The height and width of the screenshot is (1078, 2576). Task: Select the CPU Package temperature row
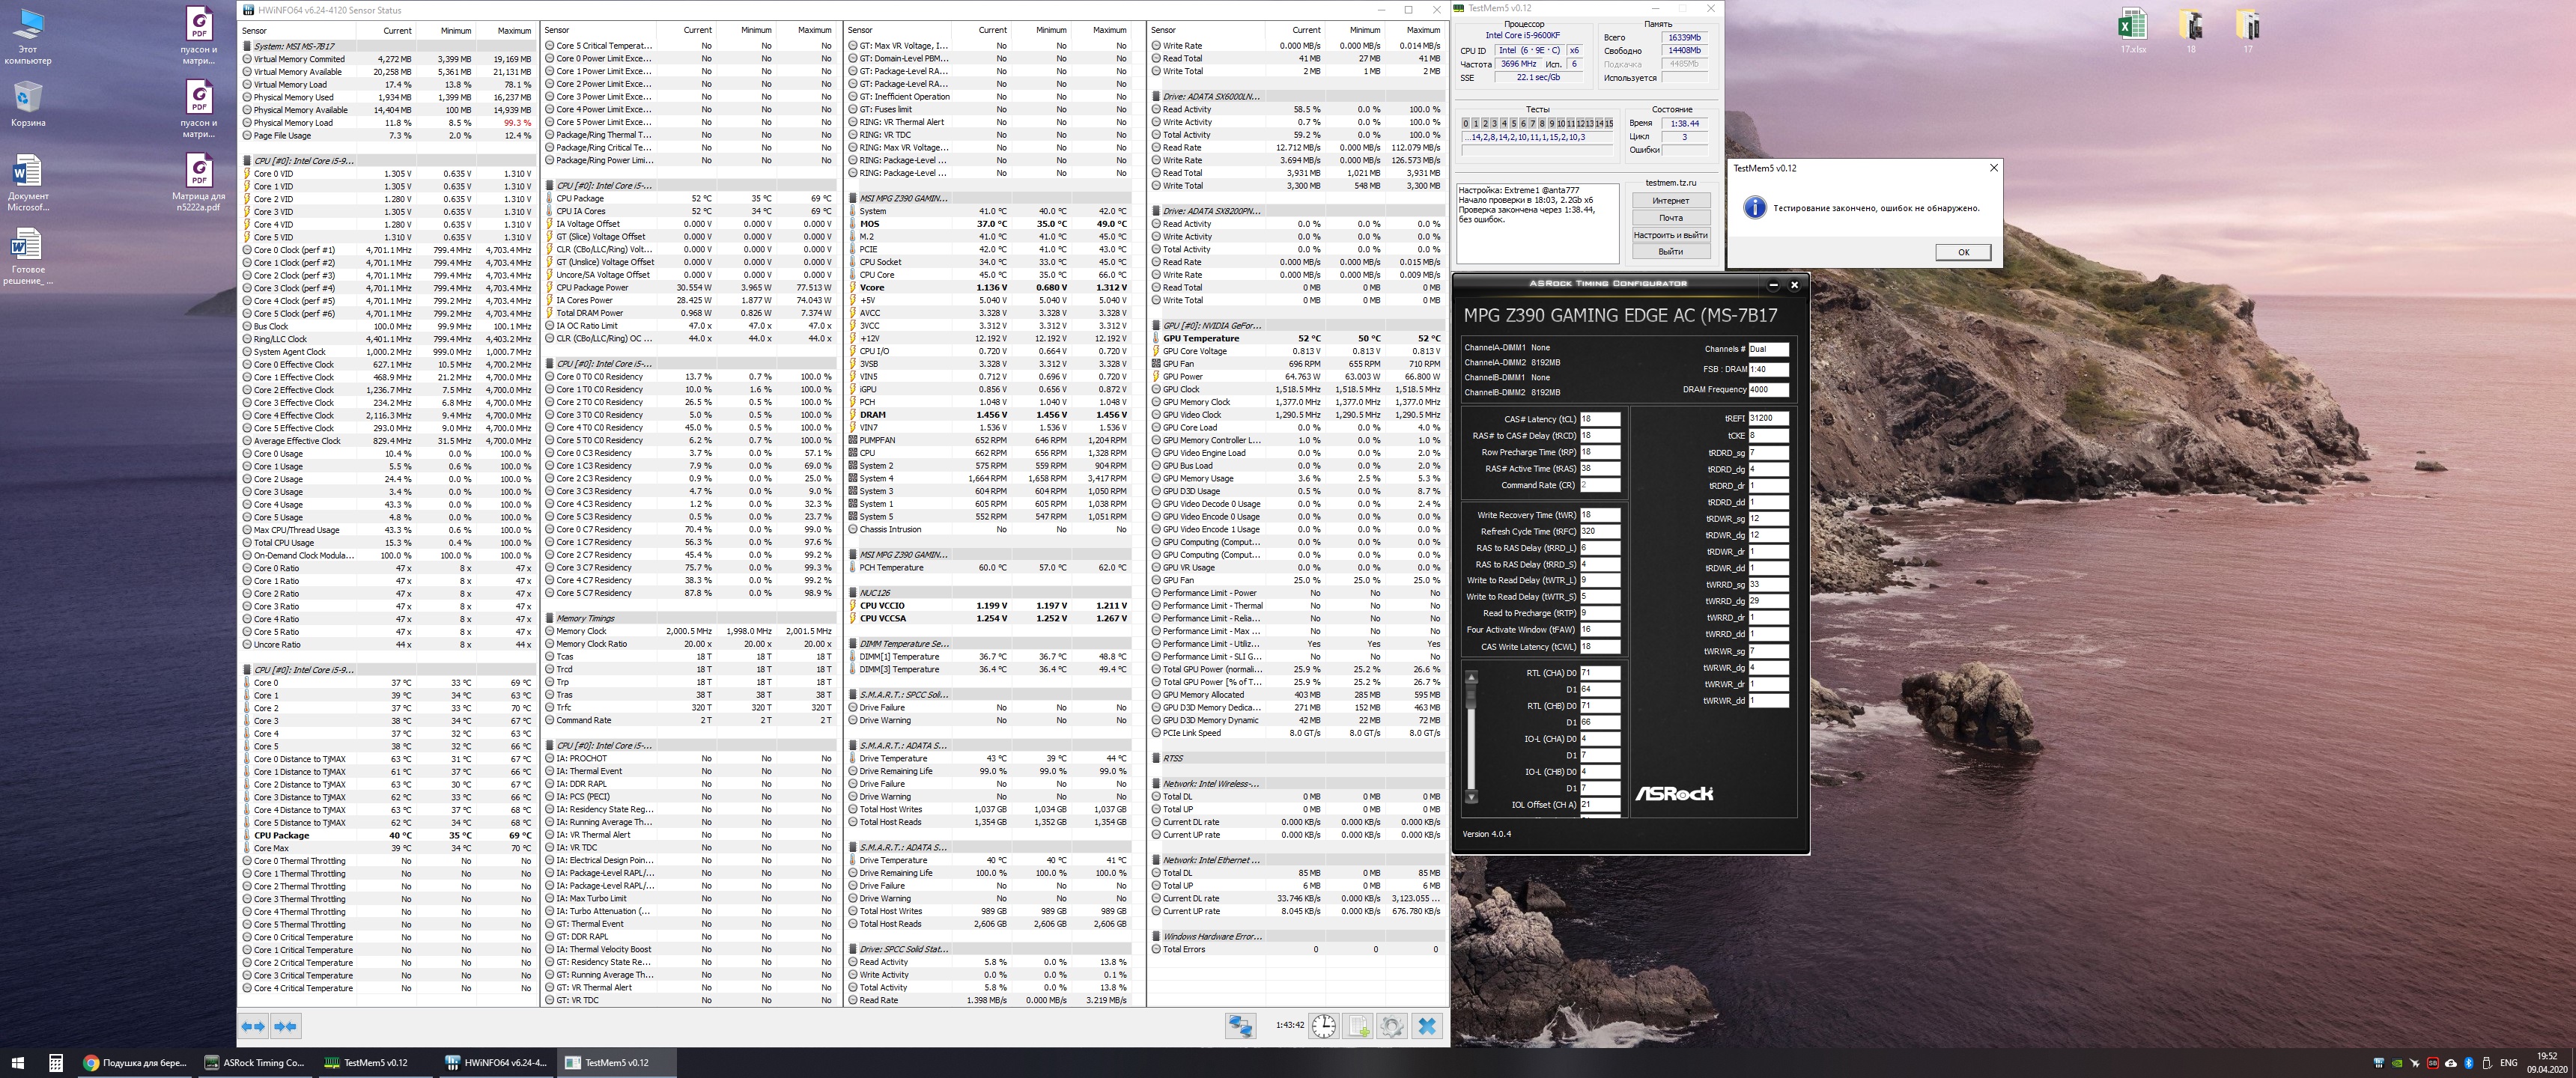(x=282, y=835)
